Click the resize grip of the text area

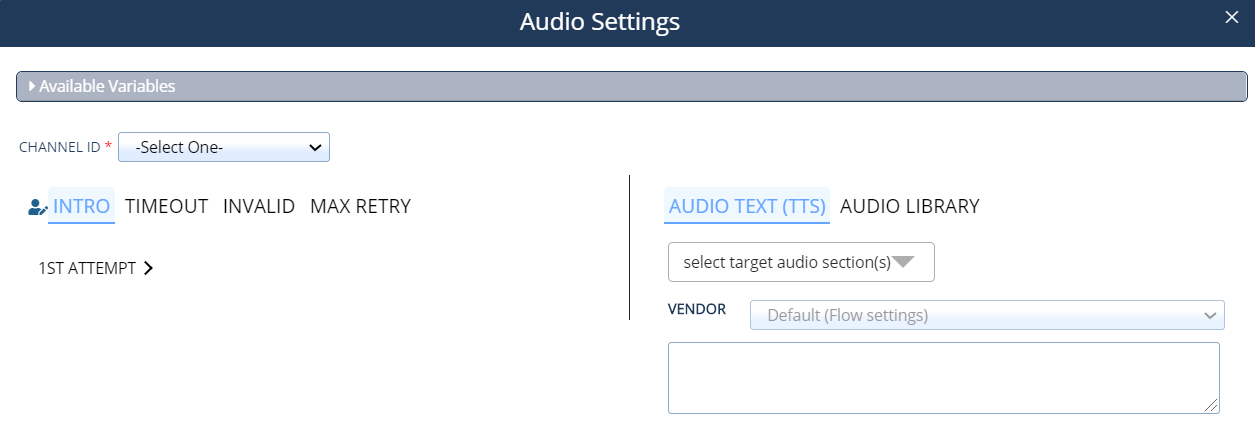click(1212, 406)
